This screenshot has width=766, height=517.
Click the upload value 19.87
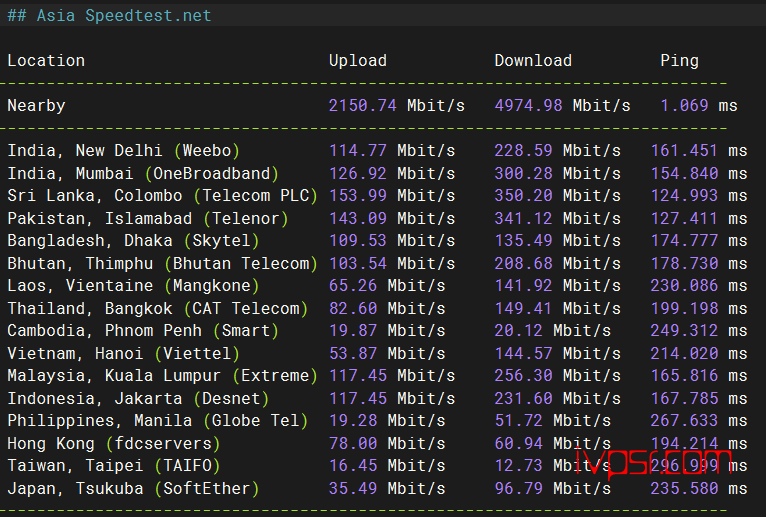tap(353, 331)
